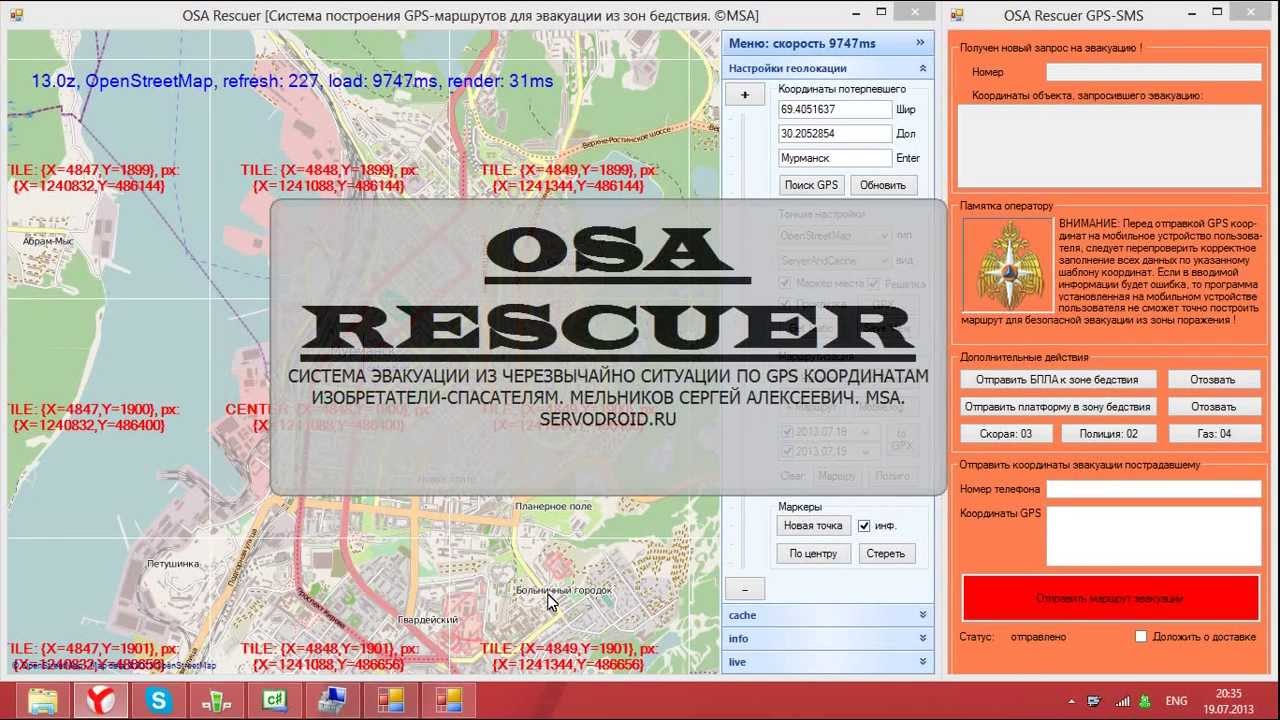1280x720 pixels.
Task: Focus the evacuation request coordinates box
Action: pos(1110,146)
